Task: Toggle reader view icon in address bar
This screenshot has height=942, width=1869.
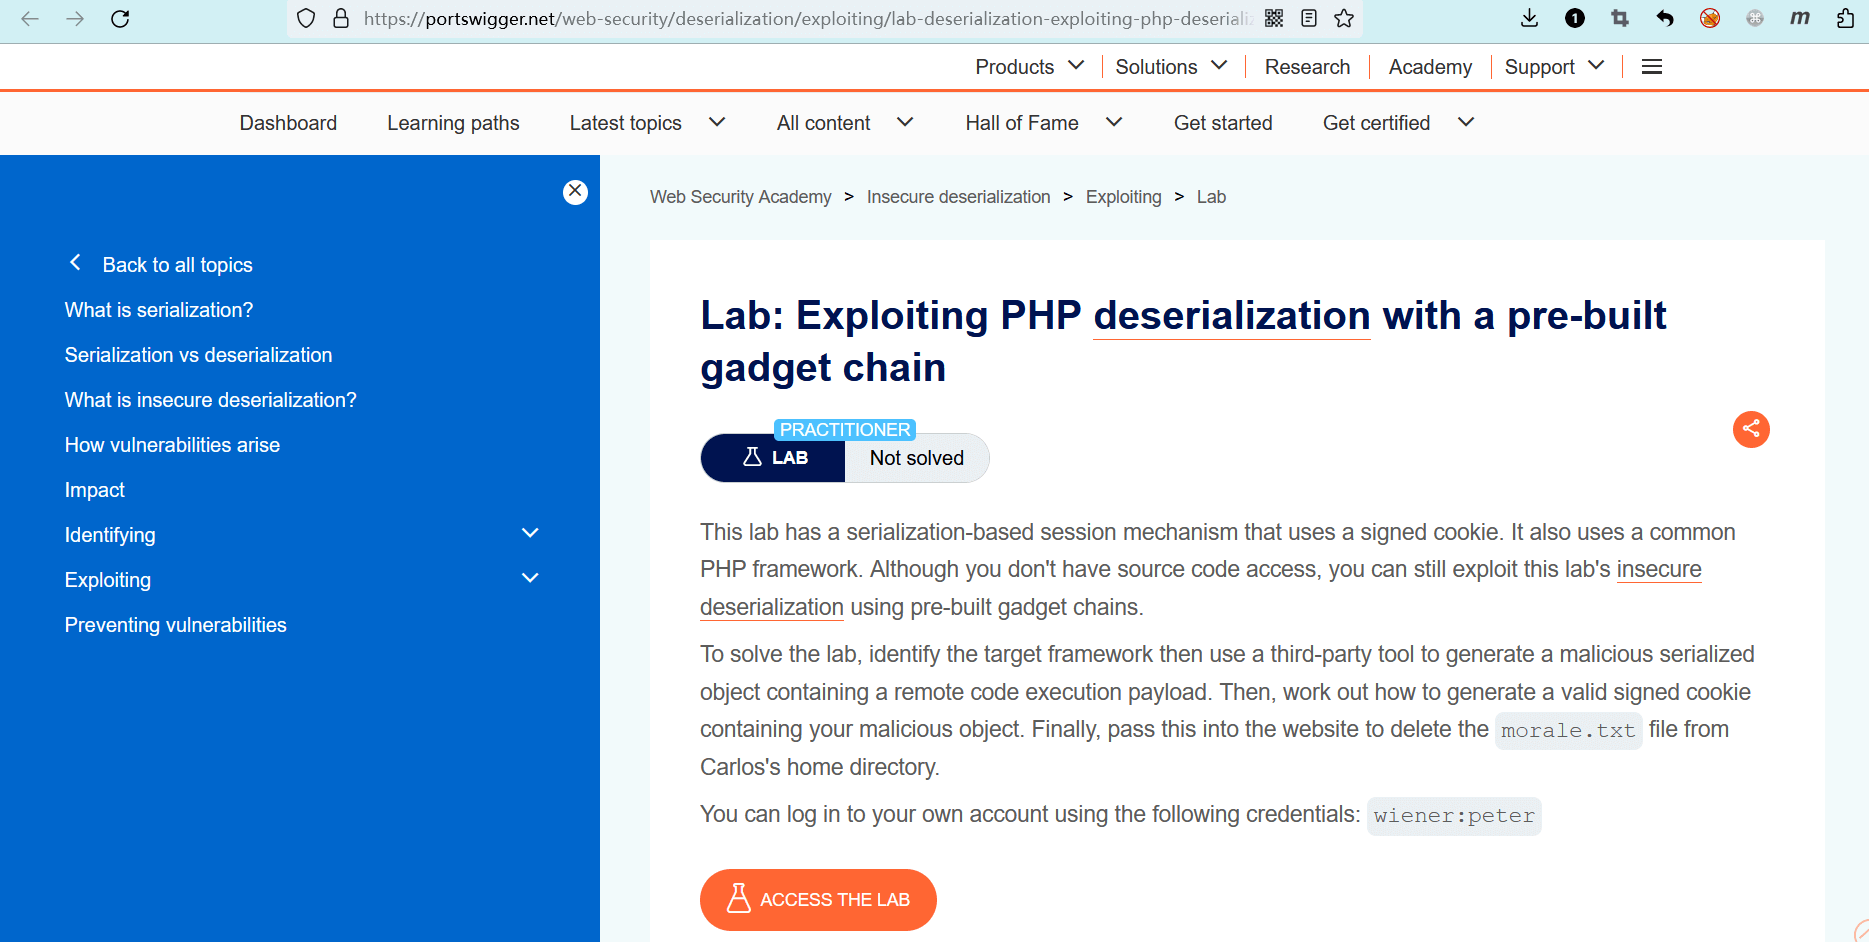Action: 1309,19
